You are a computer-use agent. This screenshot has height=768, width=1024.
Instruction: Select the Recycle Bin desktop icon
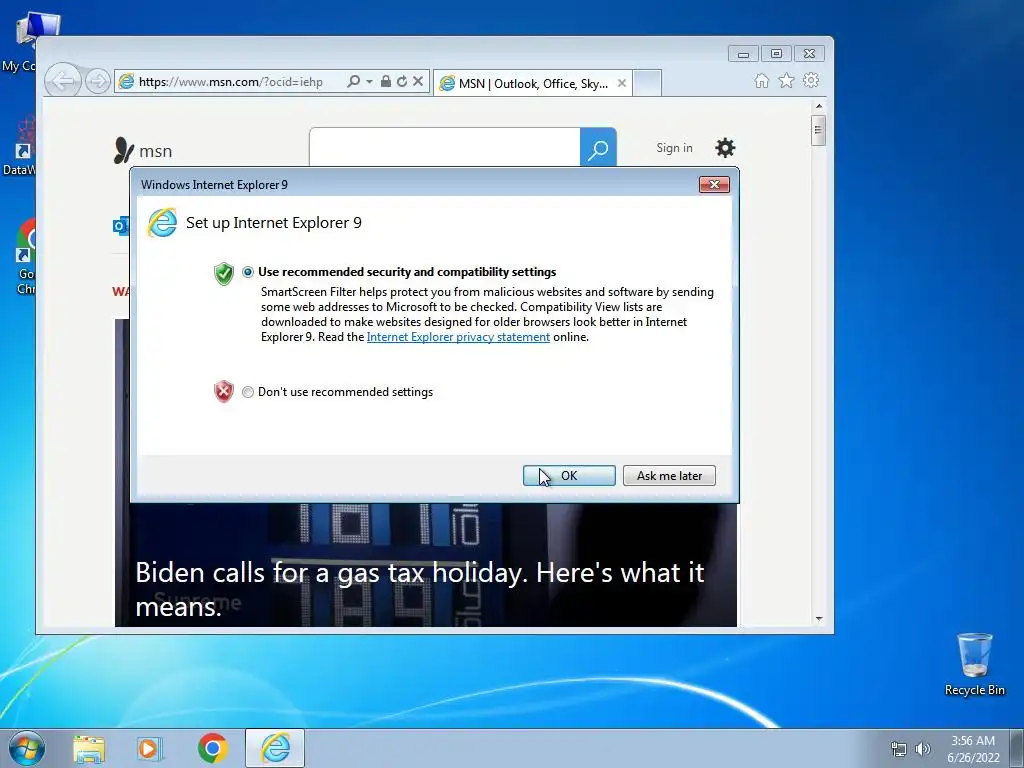974,664
